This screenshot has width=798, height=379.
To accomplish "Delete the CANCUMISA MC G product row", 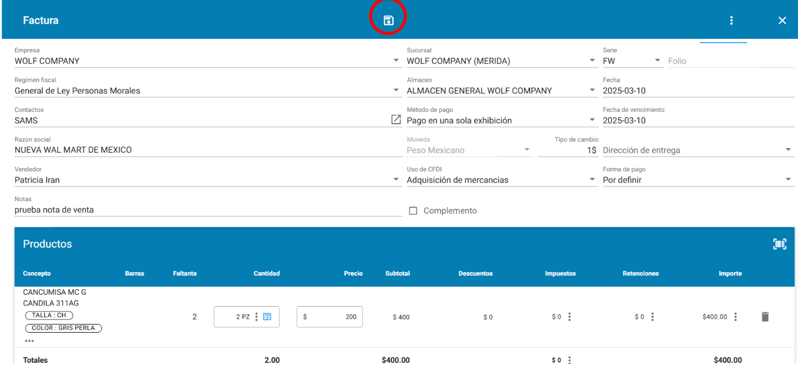I will [764, 316].
